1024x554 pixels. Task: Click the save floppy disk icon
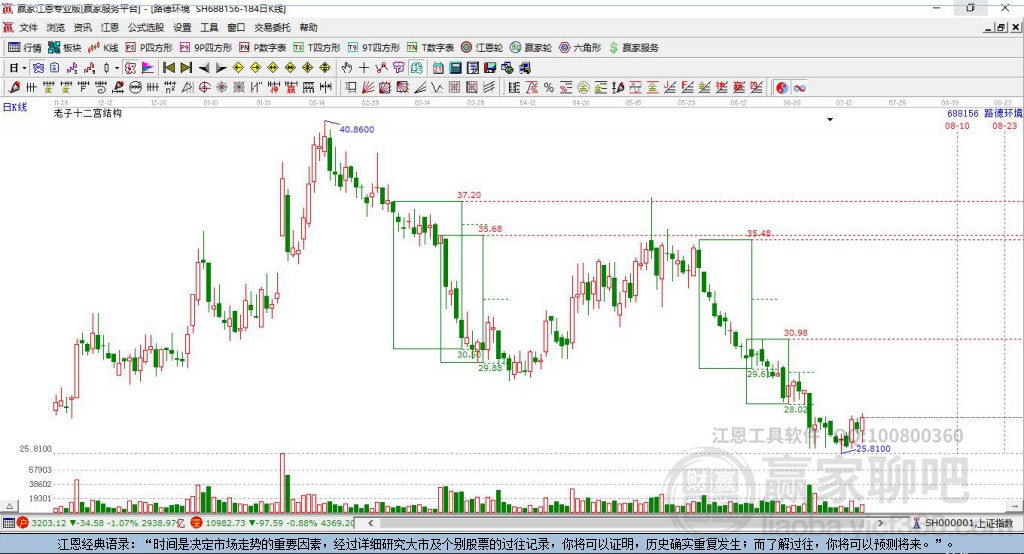coord(490,68)
